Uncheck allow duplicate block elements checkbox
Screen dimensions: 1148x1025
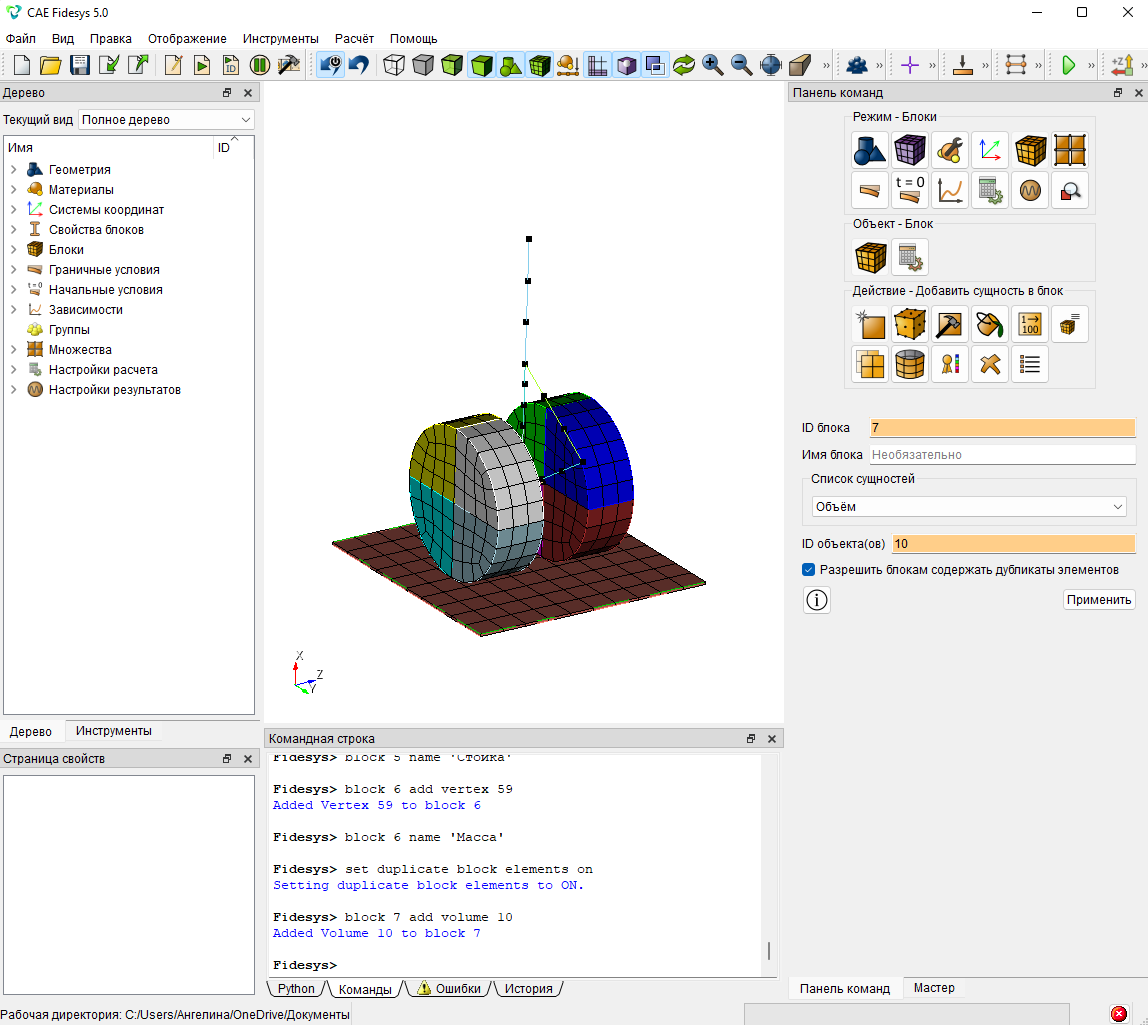(x=808, y=570)
